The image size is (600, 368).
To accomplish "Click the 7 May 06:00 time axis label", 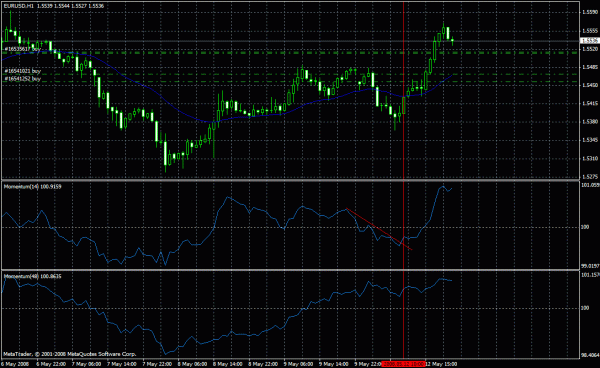I will (86, 364).
